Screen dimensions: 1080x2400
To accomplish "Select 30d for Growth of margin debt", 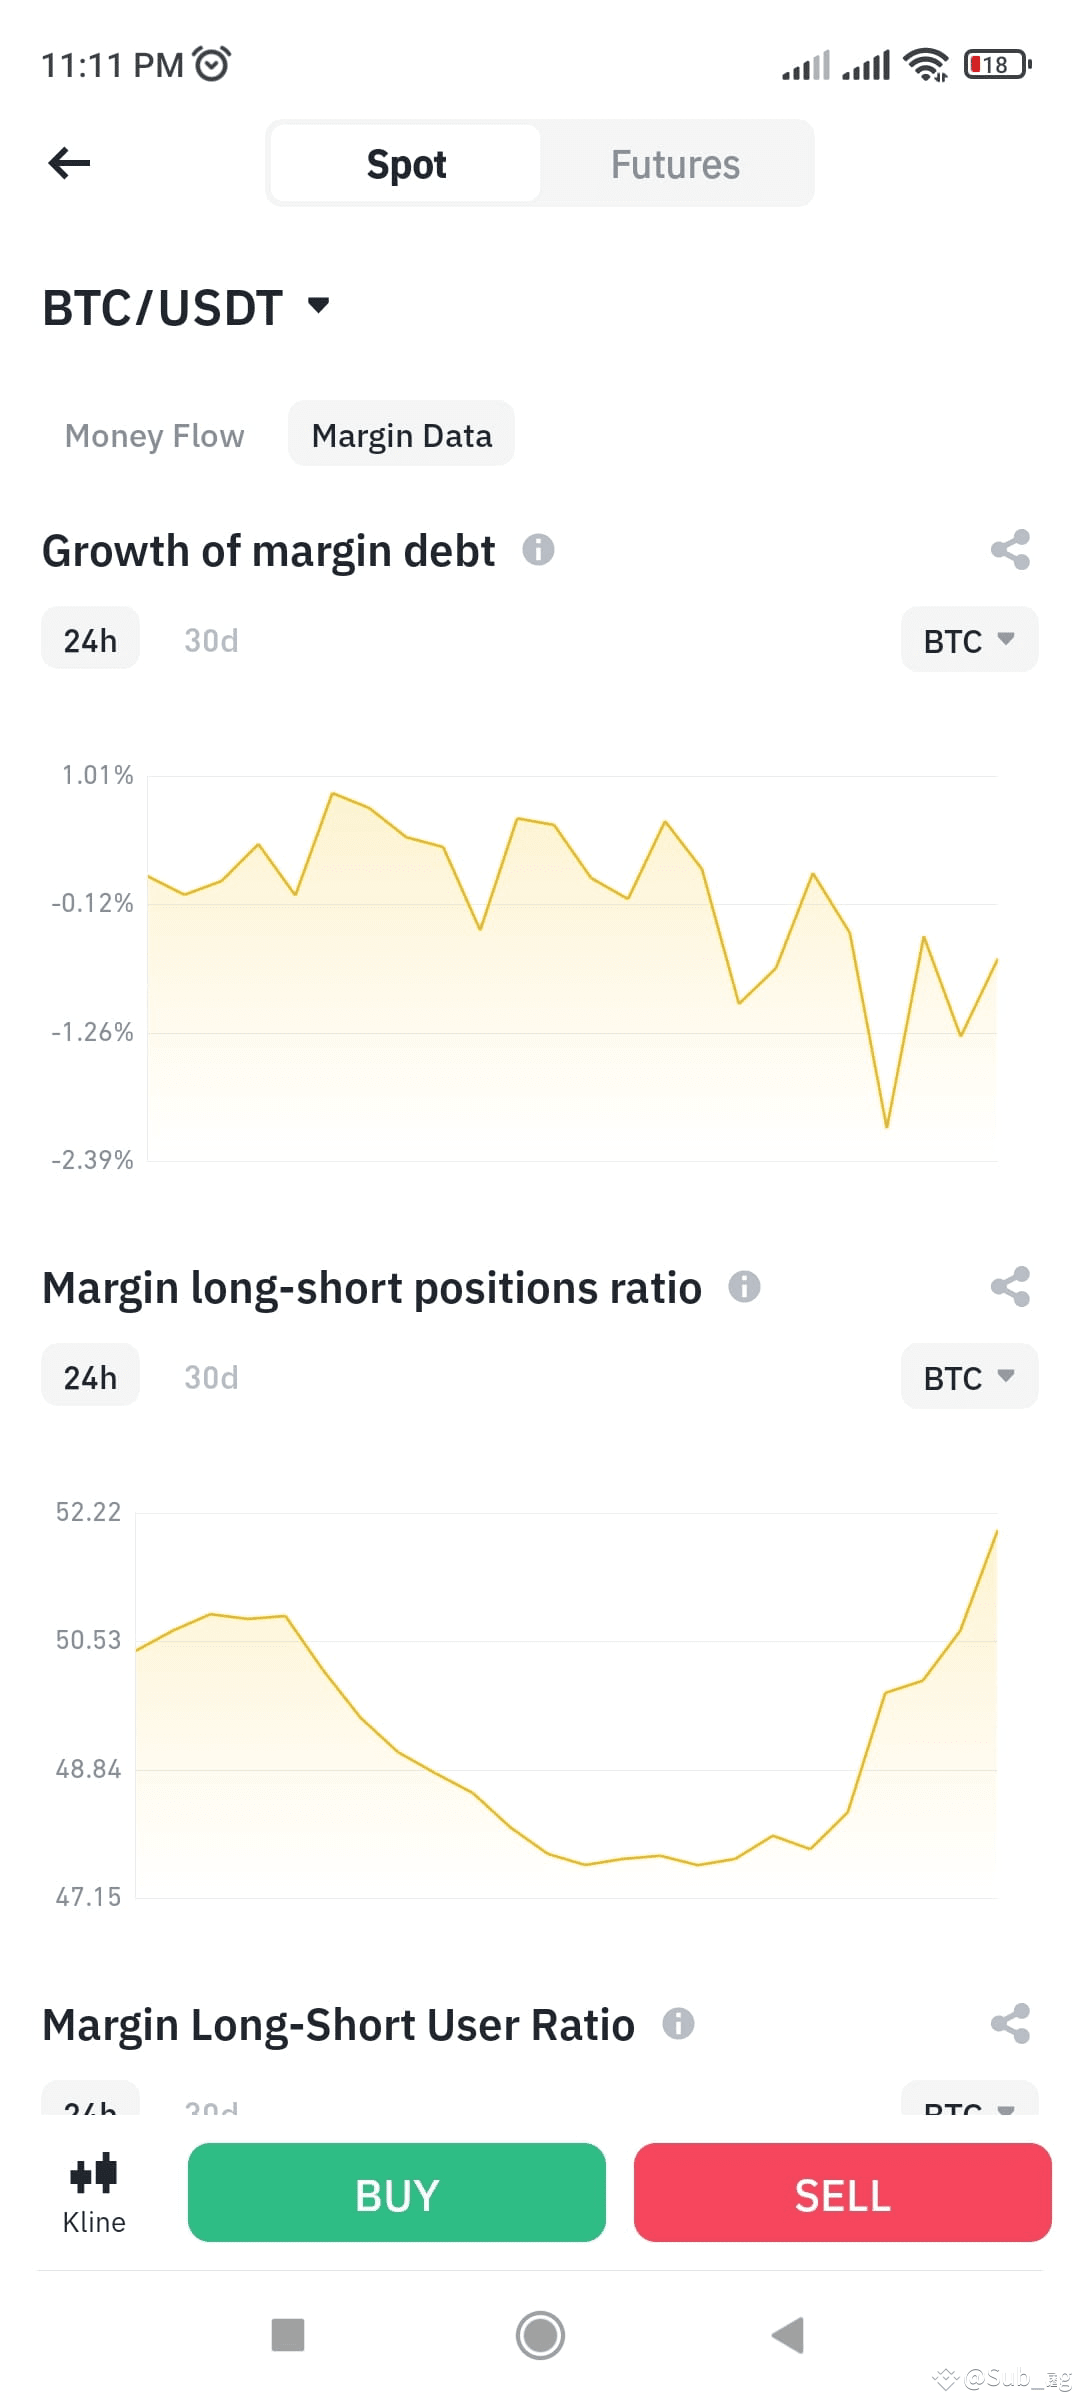I will point(210,639).
